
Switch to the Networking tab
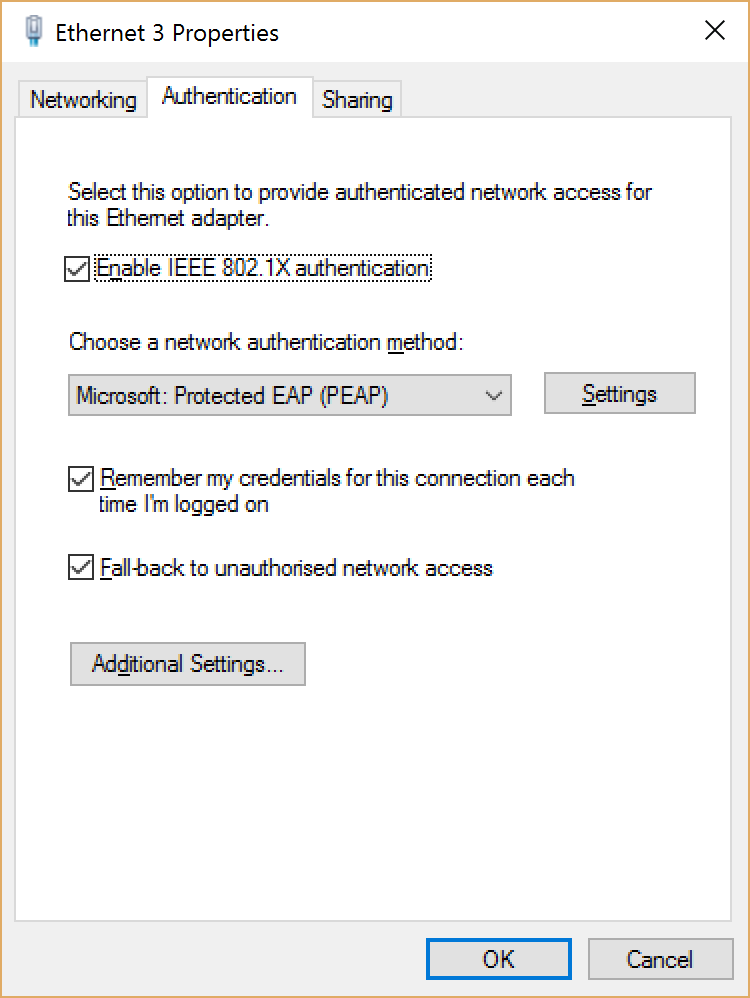pos(81,99)
